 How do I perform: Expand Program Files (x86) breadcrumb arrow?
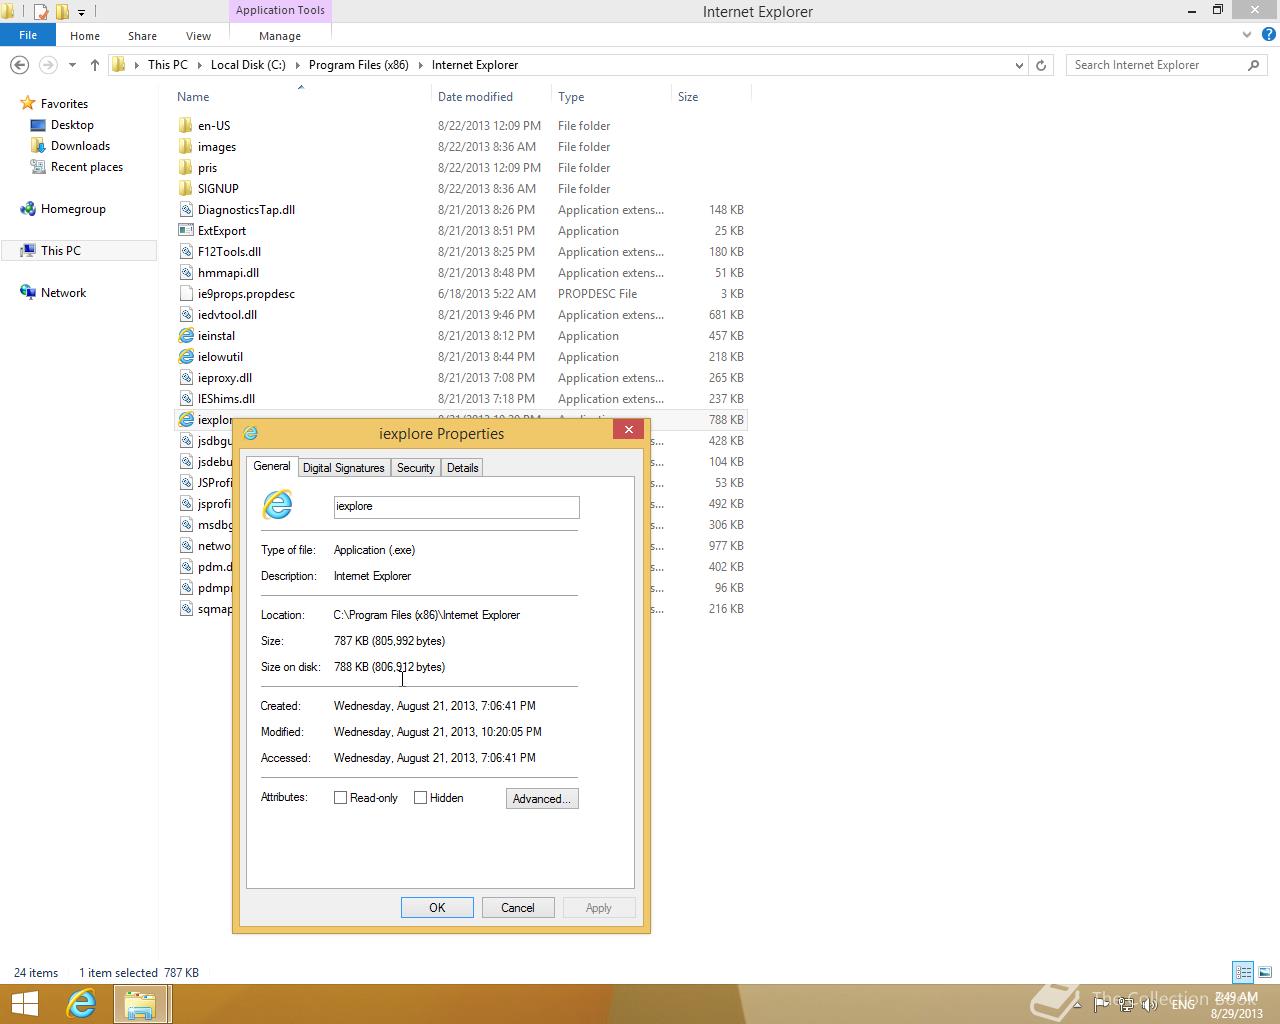click(420, 65)
